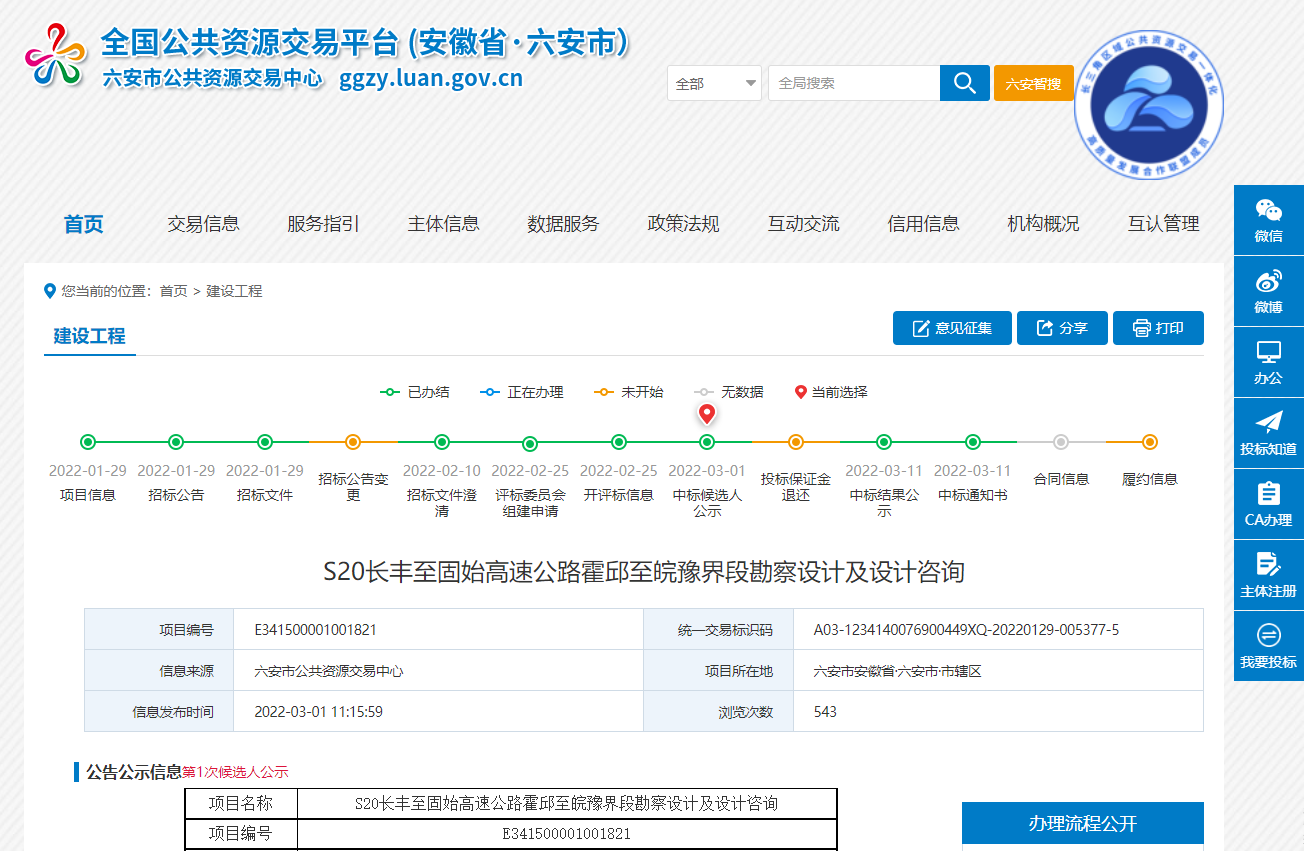Click the platform logo at top left
The width and height of the screenshot is (1304, 851).
55,55
